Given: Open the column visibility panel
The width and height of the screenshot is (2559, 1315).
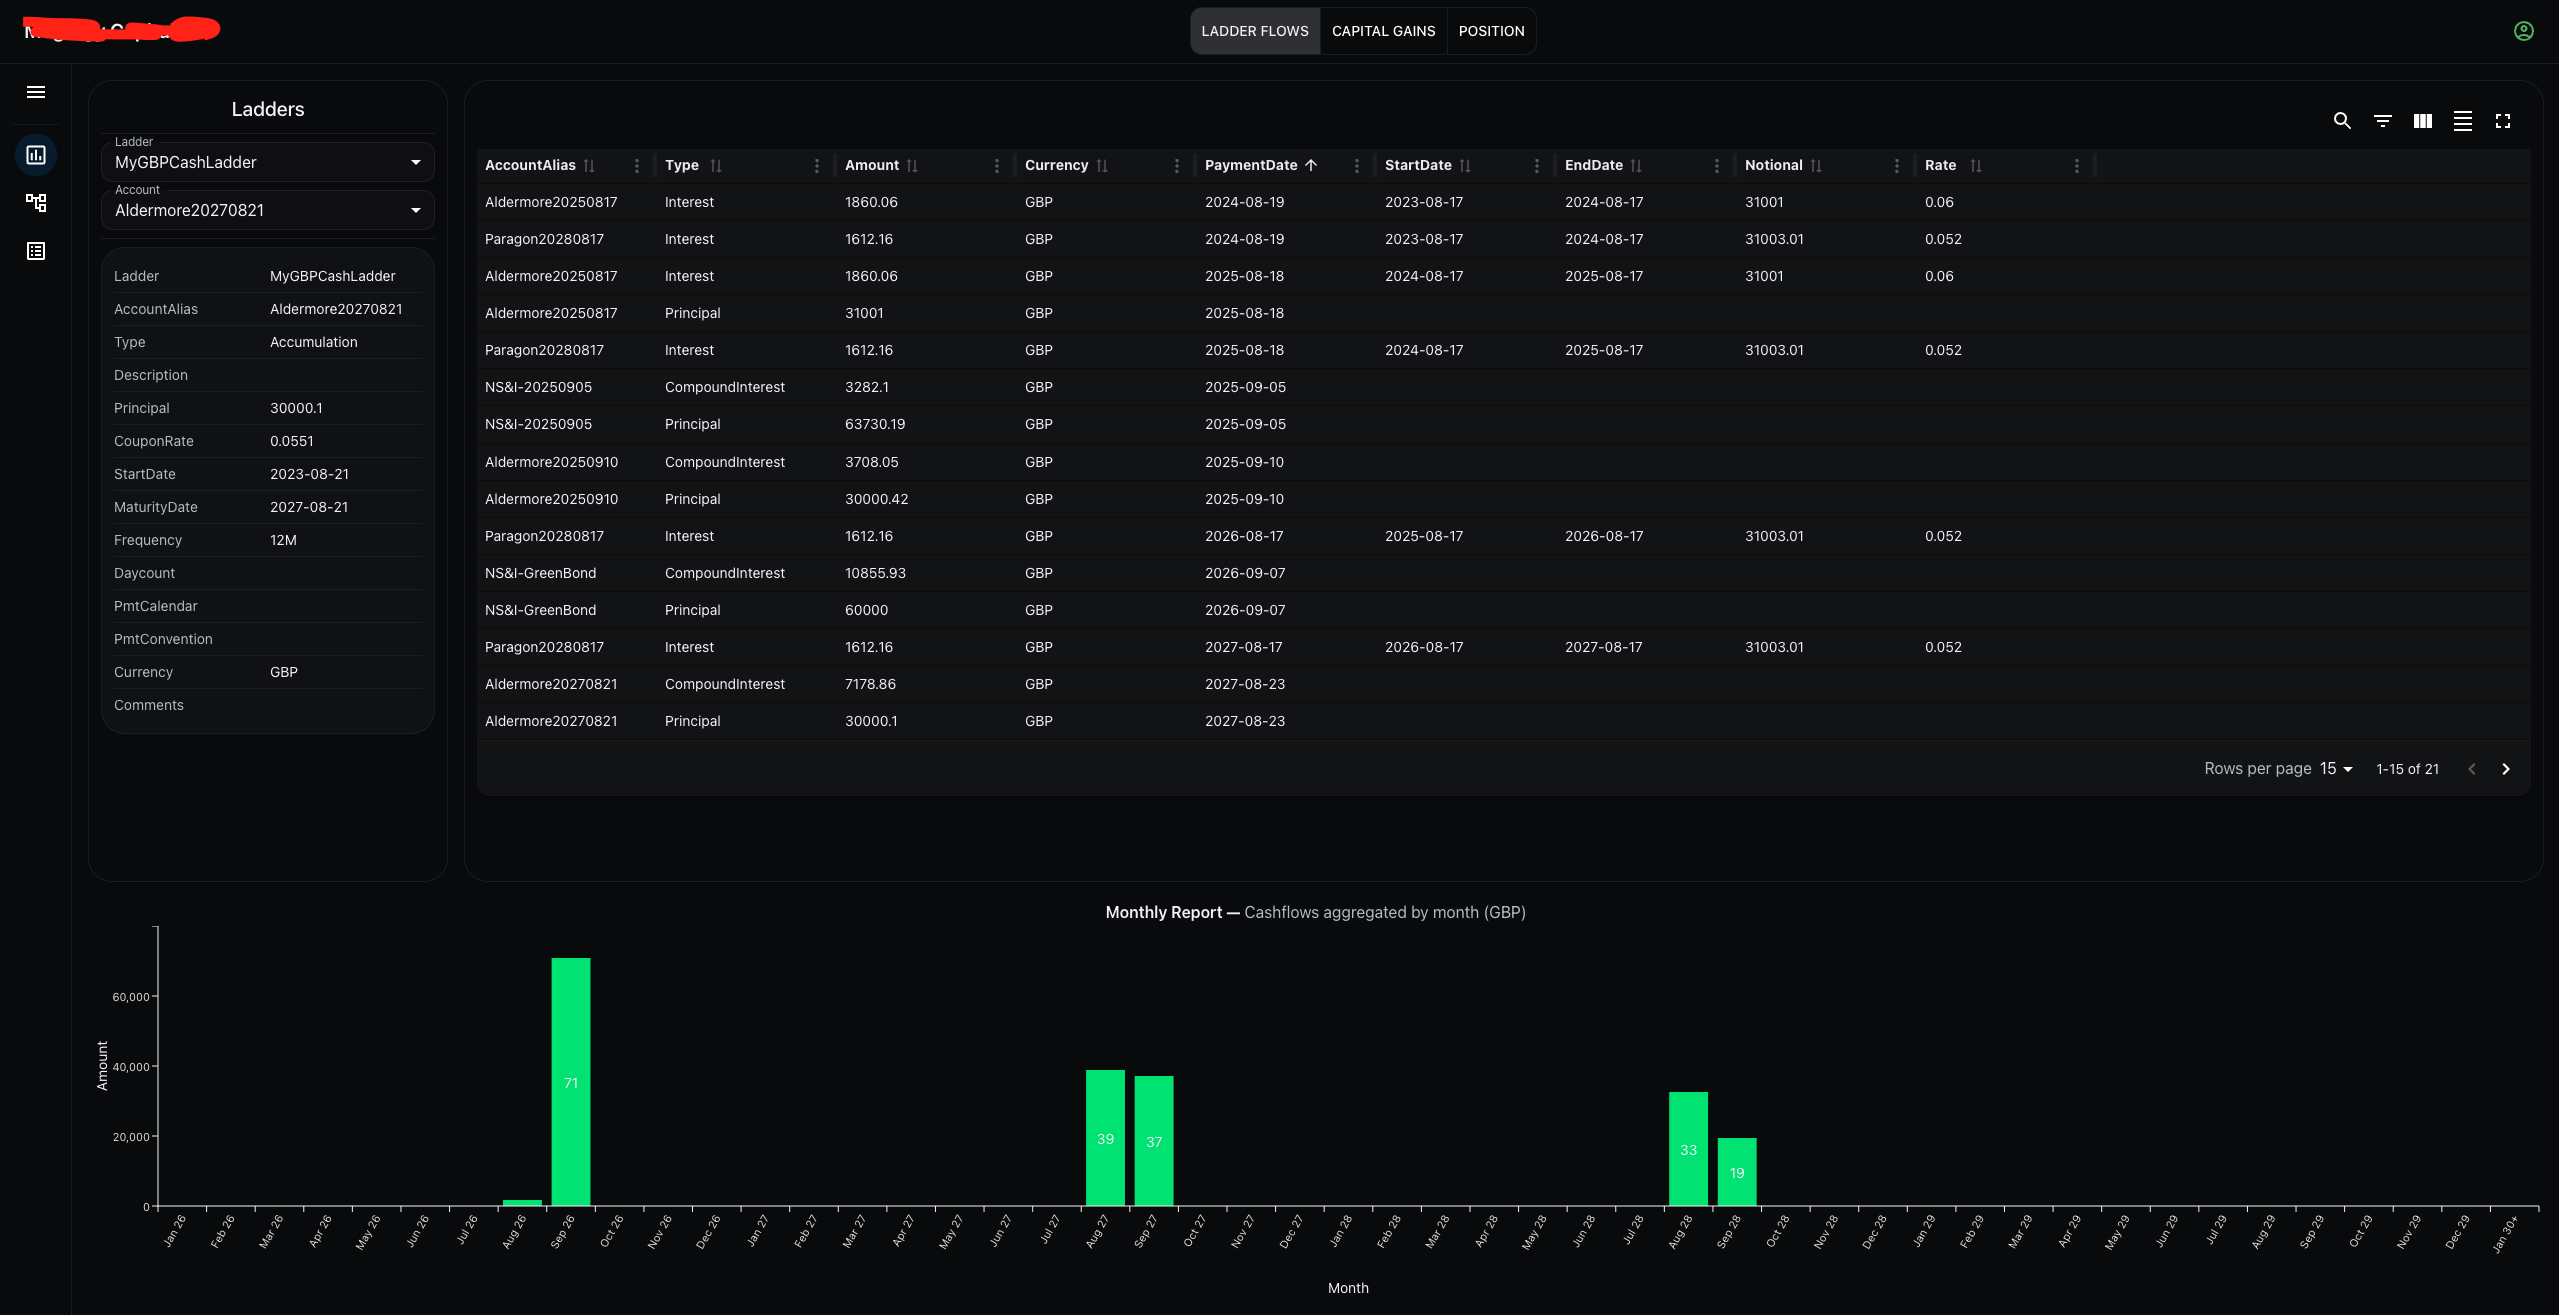Looking at the screenshot, I should point(2422,121).
